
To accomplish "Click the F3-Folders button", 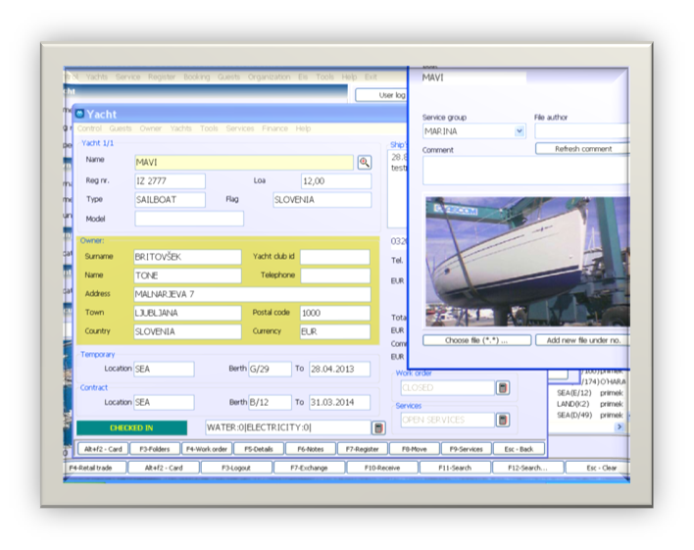I will tap(155, 449).
